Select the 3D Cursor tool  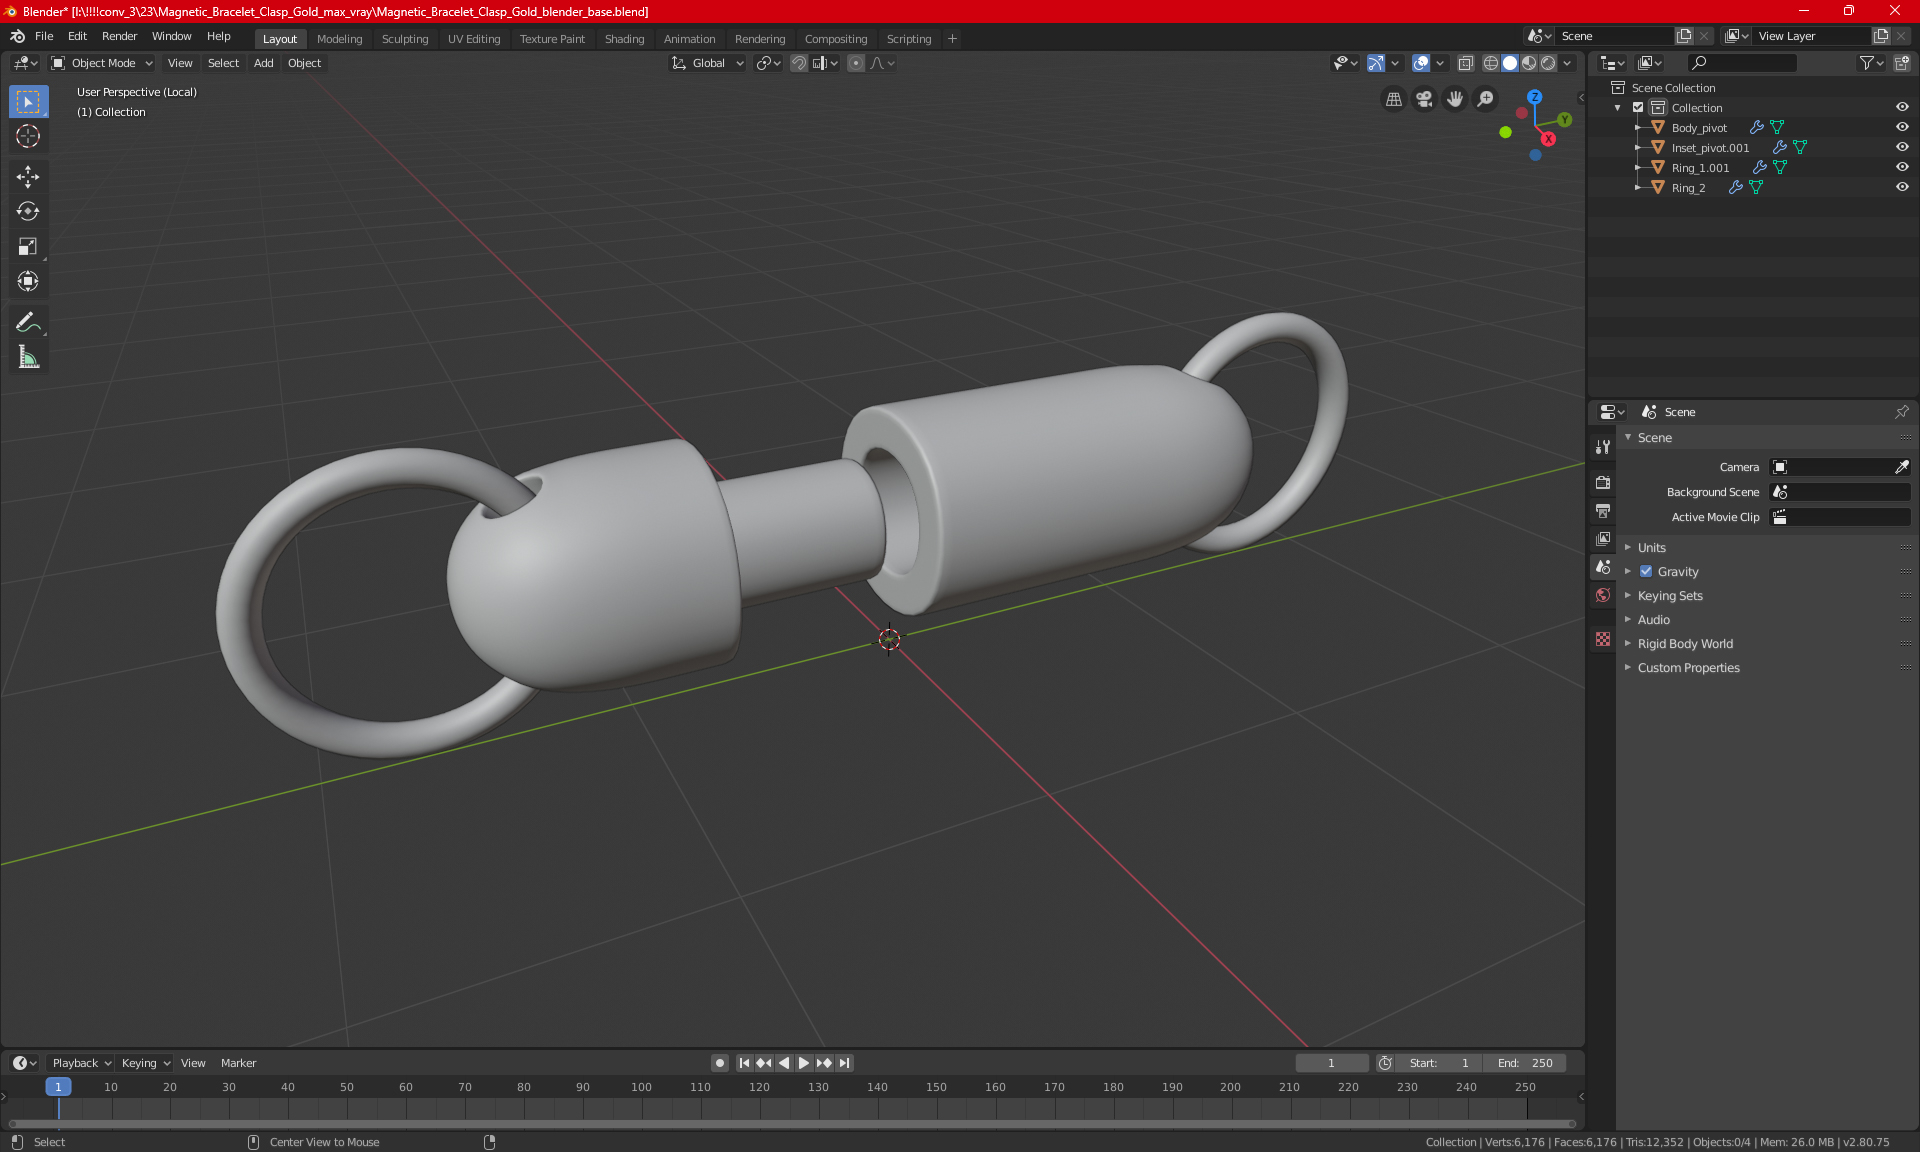click(x=28, y=137)
